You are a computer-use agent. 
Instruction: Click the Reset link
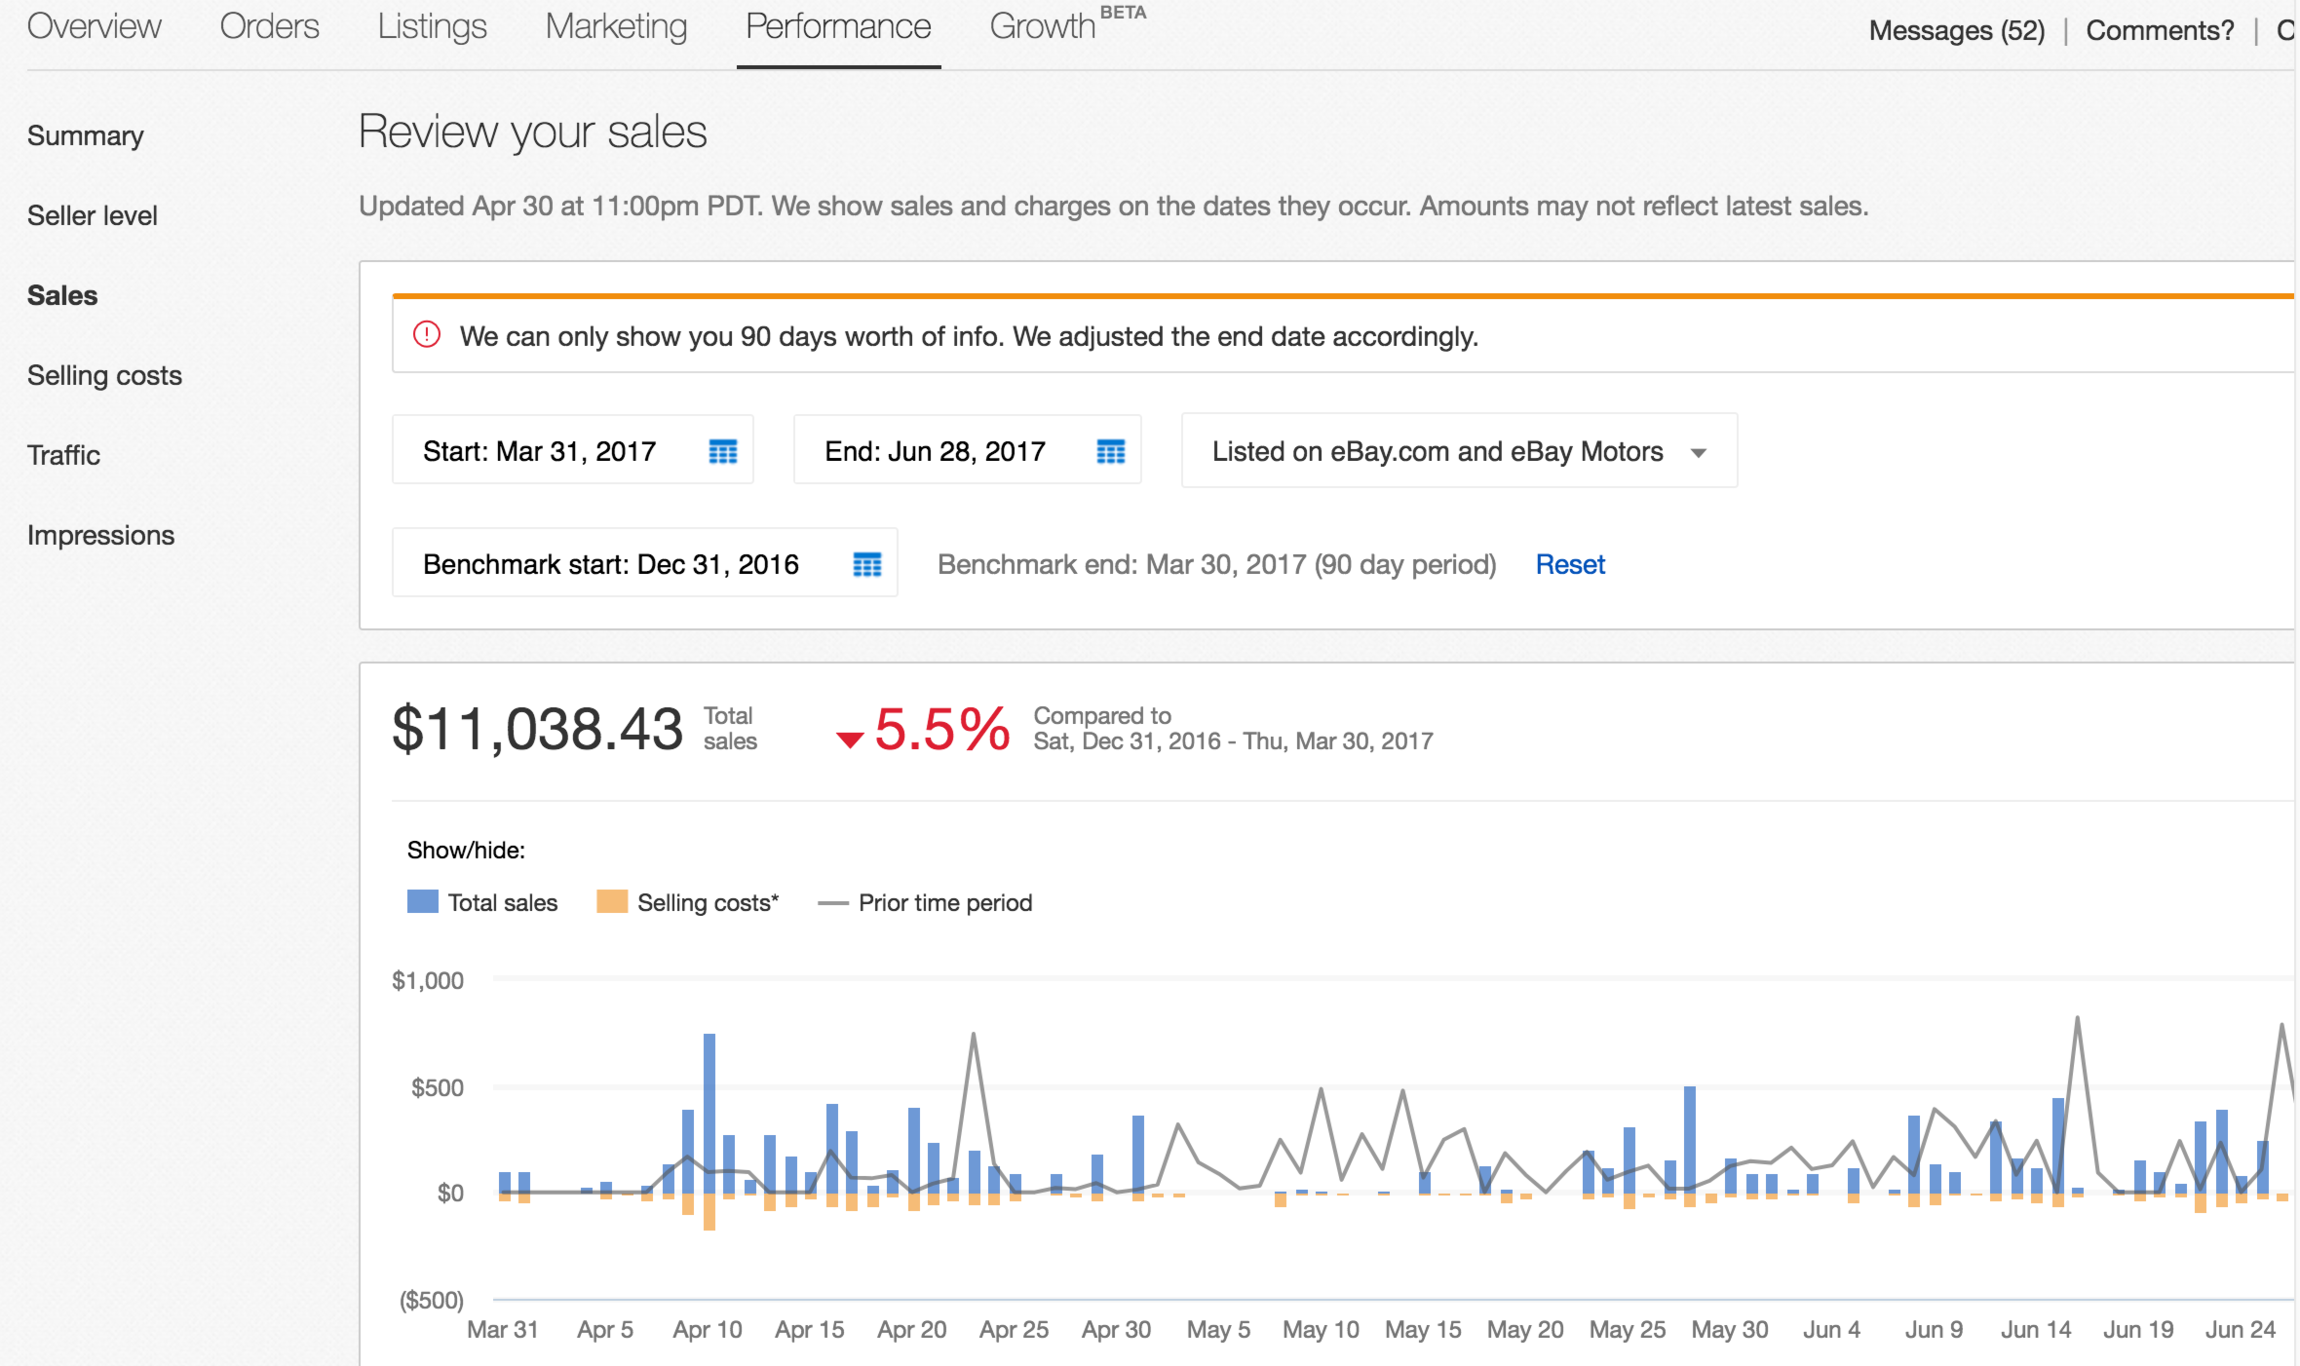1569,564
